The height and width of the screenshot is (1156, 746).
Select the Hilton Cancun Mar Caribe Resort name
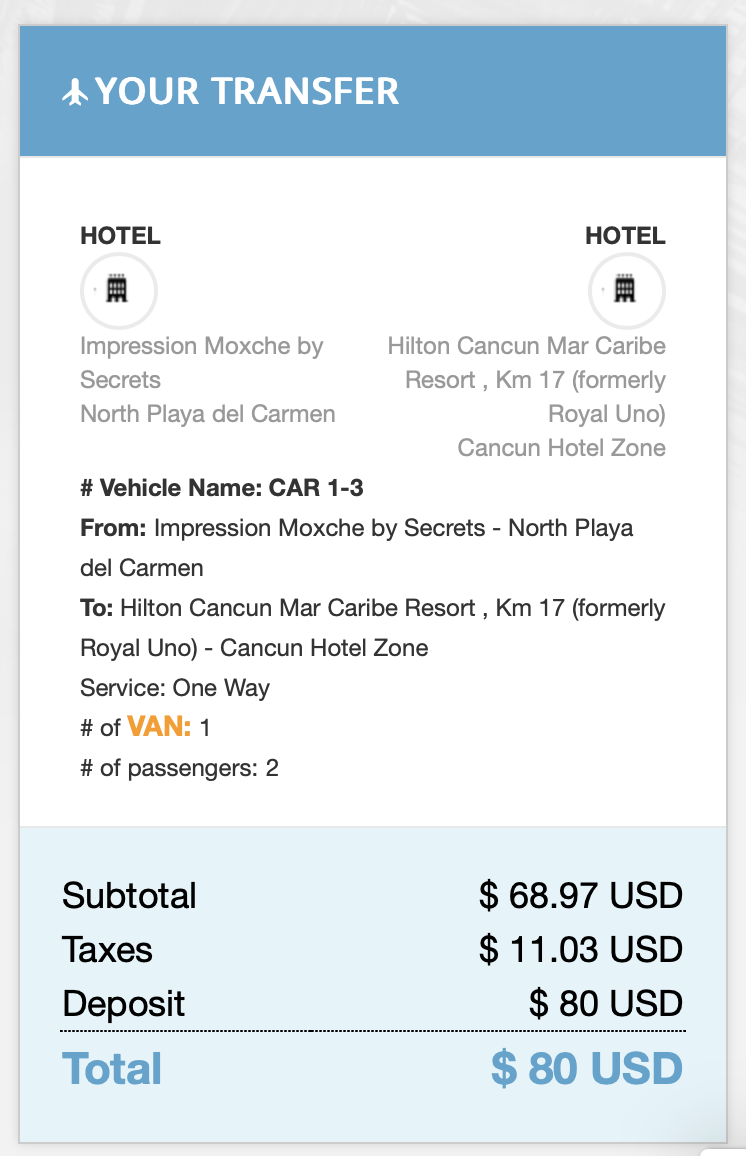click(x=526, y=380)
